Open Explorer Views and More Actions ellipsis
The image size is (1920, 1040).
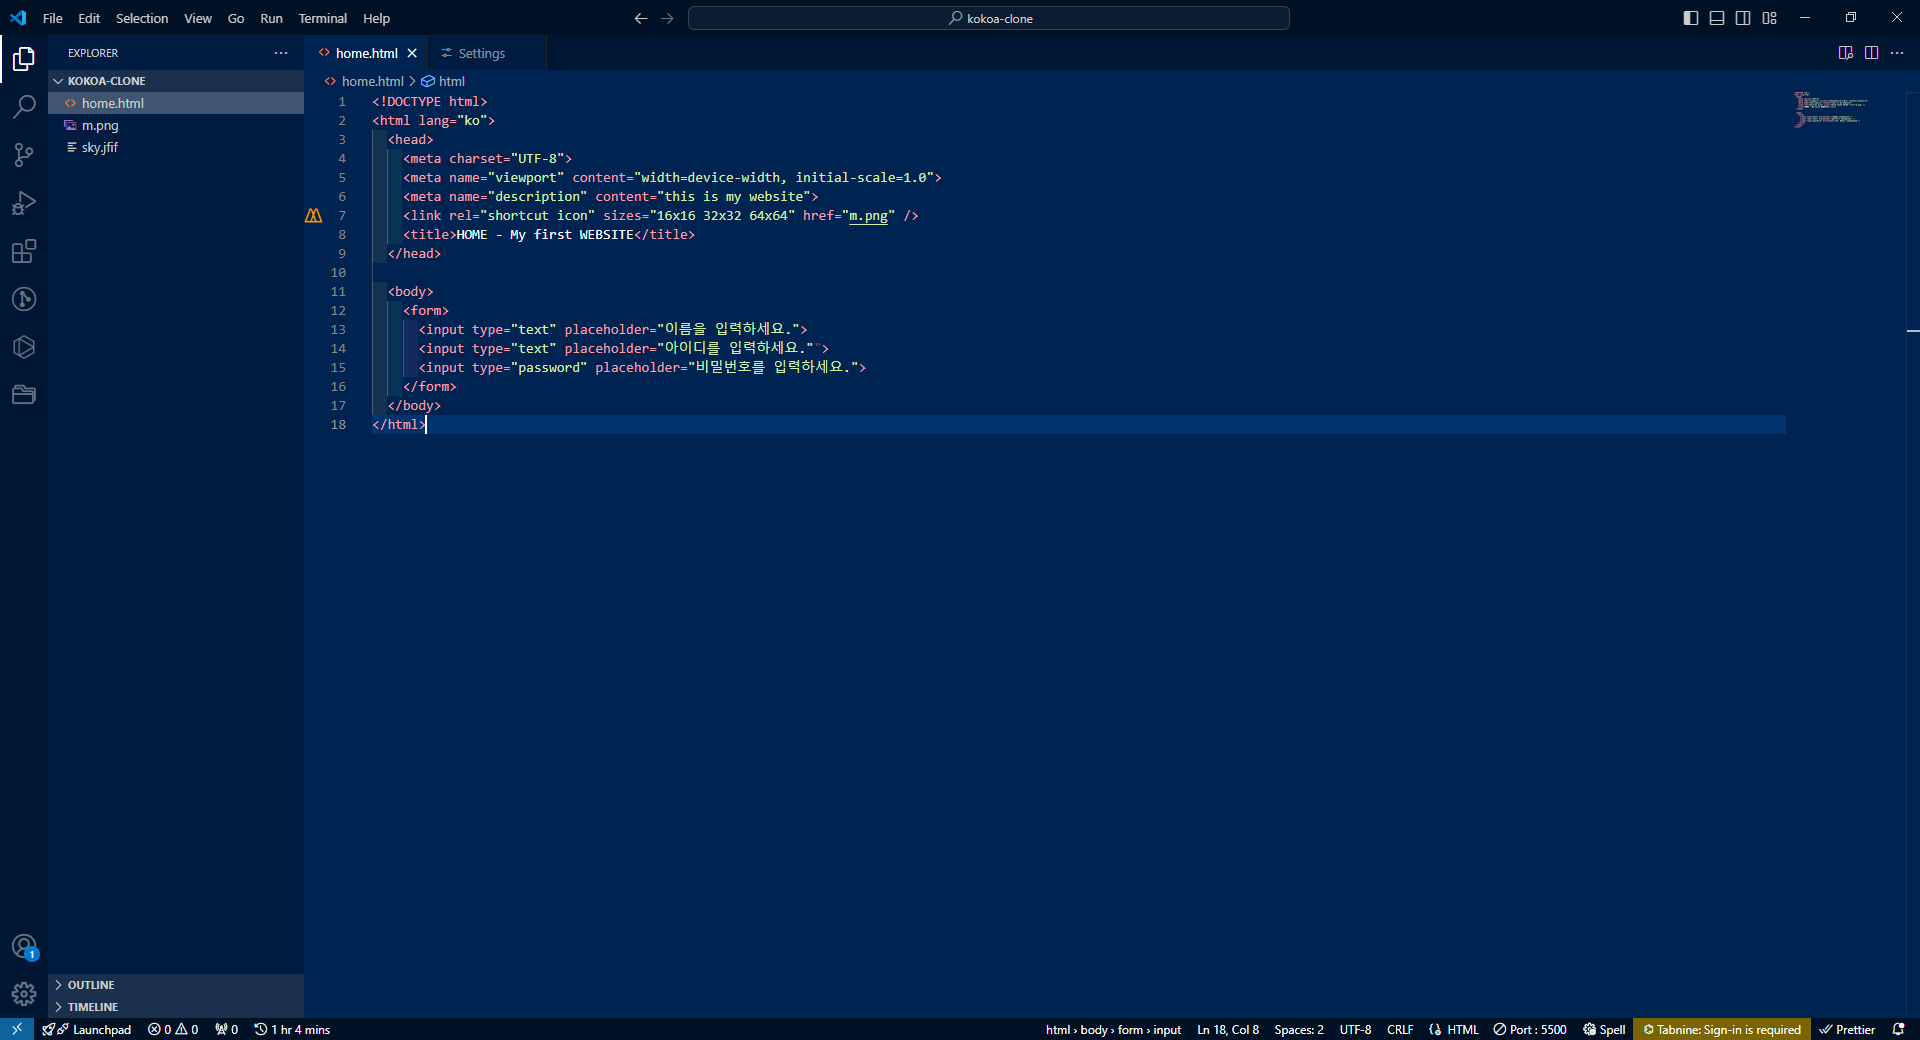(x=281, y=53)
